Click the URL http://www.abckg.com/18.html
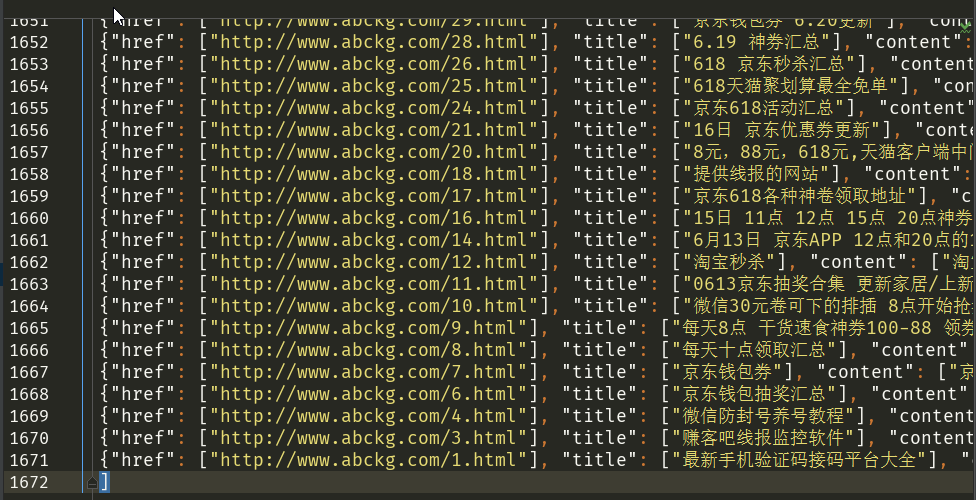The image size is (976, 500). (374, 174)
